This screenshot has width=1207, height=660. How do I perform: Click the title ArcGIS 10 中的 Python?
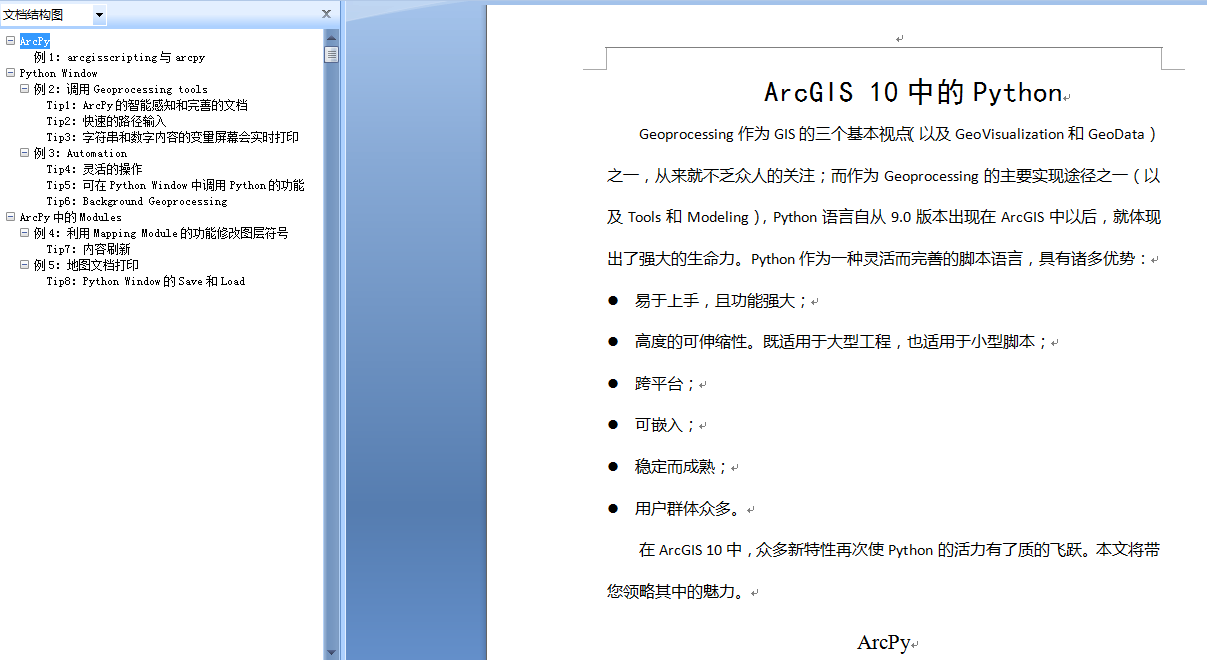[x=913, y=92]
